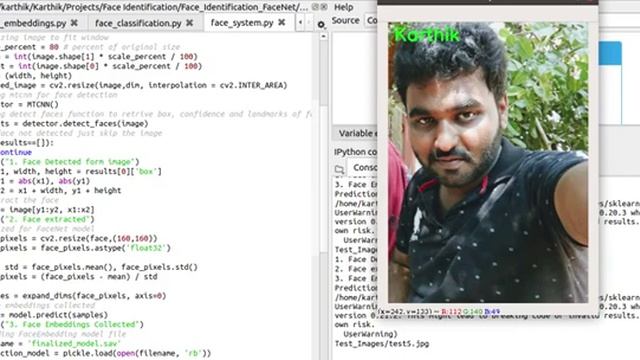Click the 'pickle.load(open(filename' line
Screen dimensions: 640x360
pyautogui.click(x=105, y=353)
